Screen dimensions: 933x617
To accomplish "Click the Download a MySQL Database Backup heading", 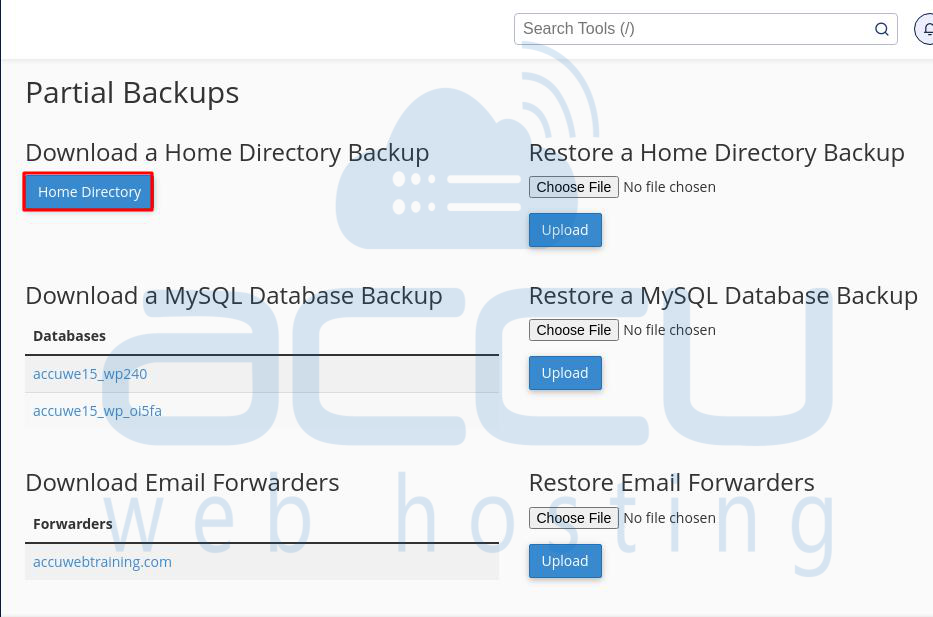I will pos(234,296).
